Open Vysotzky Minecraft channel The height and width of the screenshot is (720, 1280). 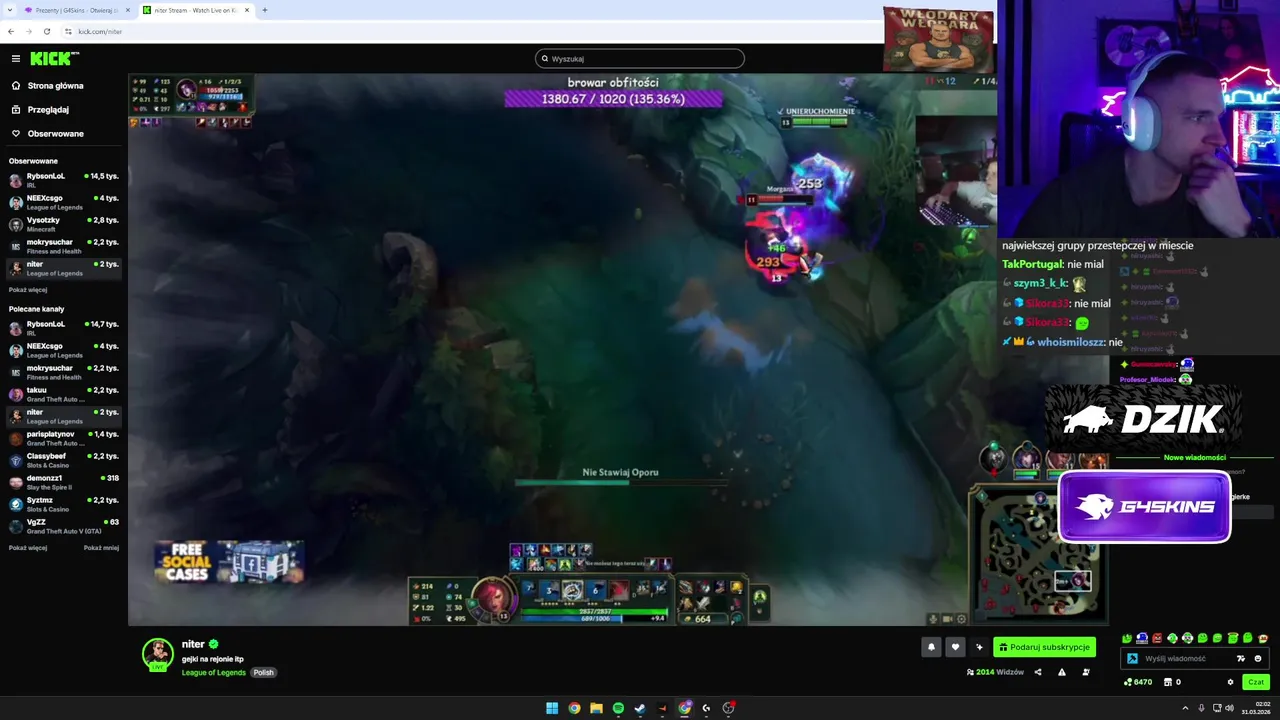(64, 224)
